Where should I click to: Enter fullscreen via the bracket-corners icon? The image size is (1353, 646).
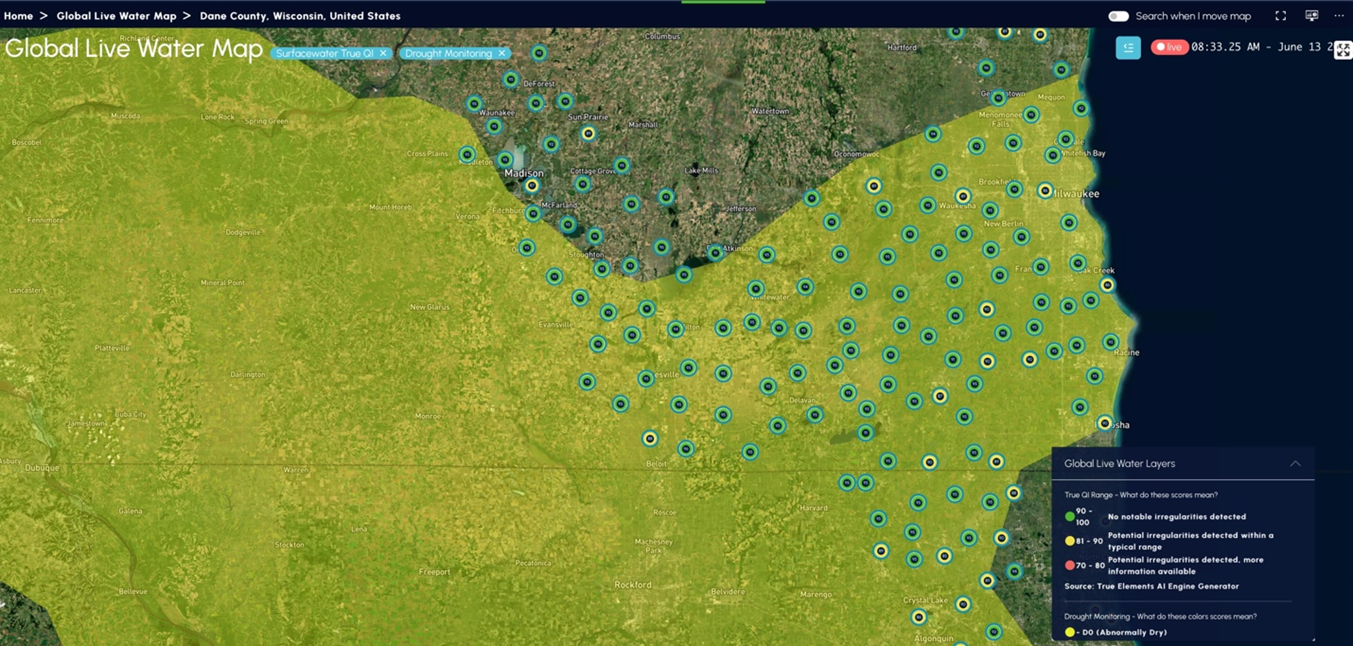pos(1280,16)
